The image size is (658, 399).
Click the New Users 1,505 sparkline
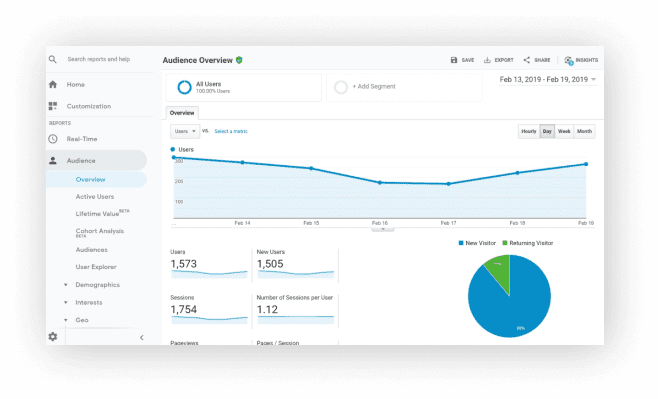pyautogui.click(x=295, y=274)
